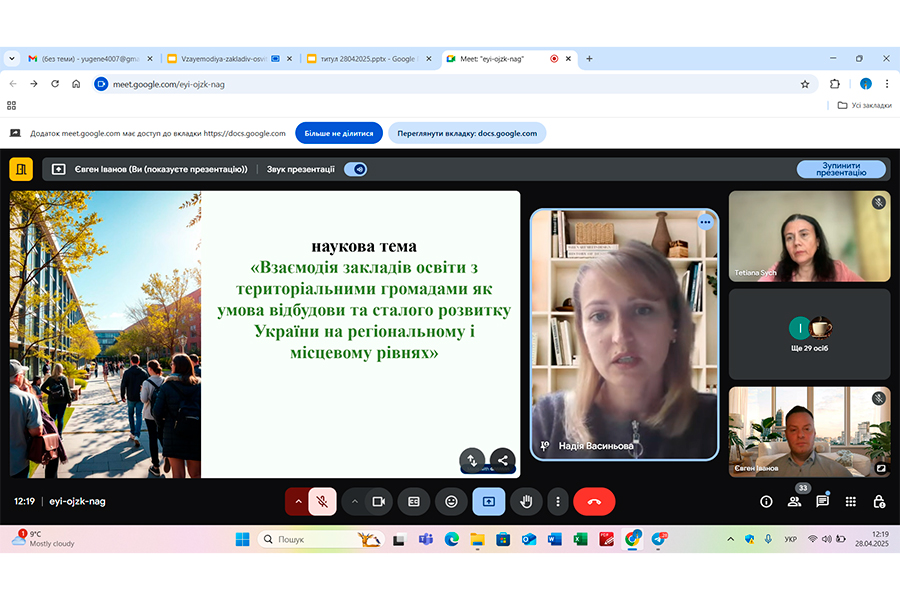Toggle the camera button
This screenshot has height=600, width=900.
[379, 501]
